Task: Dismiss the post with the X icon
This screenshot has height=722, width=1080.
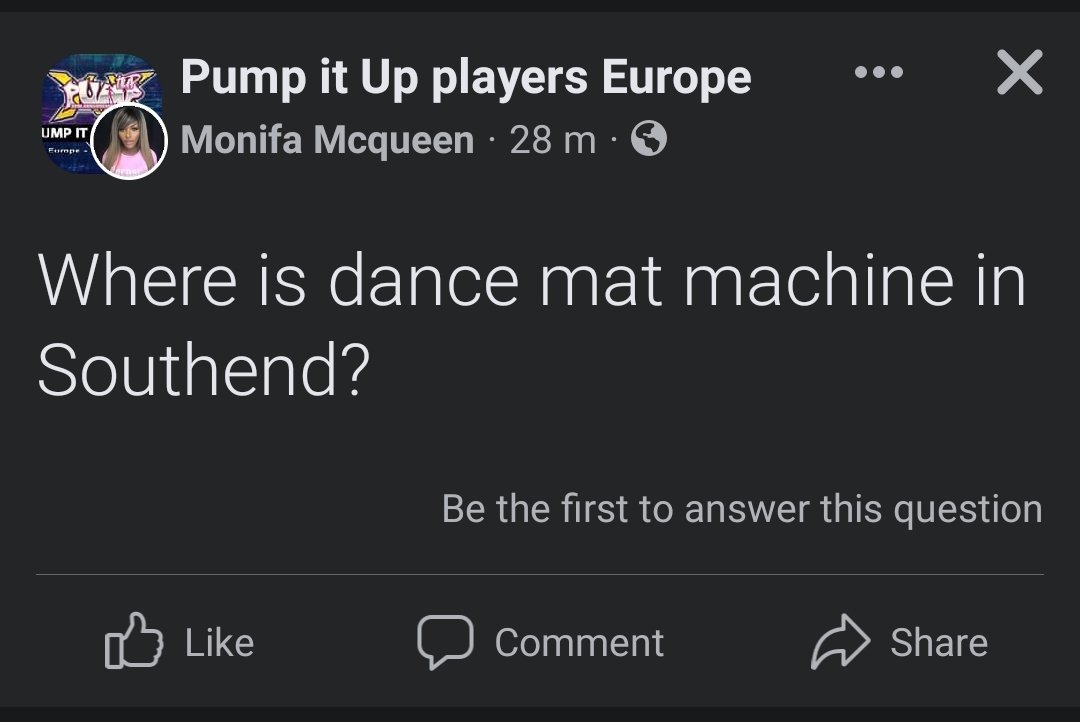Action: pos(1019,74)
